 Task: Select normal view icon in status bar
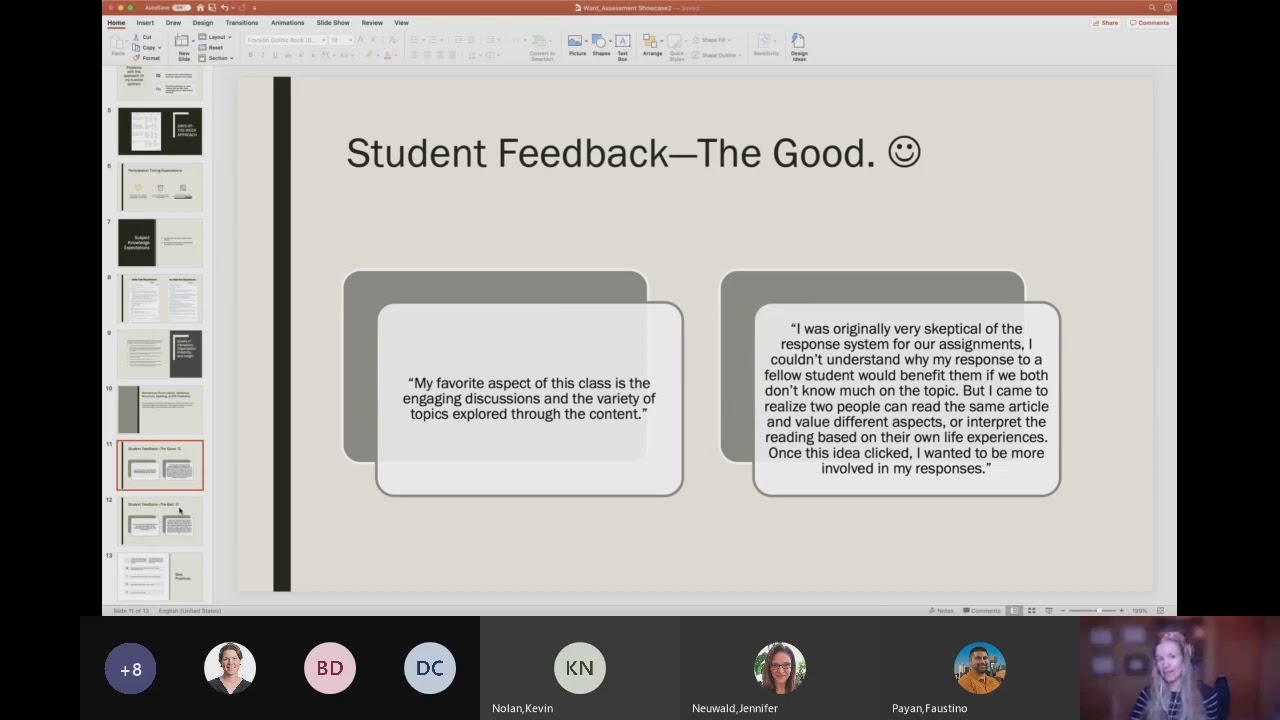click(x=1014, y=610)
